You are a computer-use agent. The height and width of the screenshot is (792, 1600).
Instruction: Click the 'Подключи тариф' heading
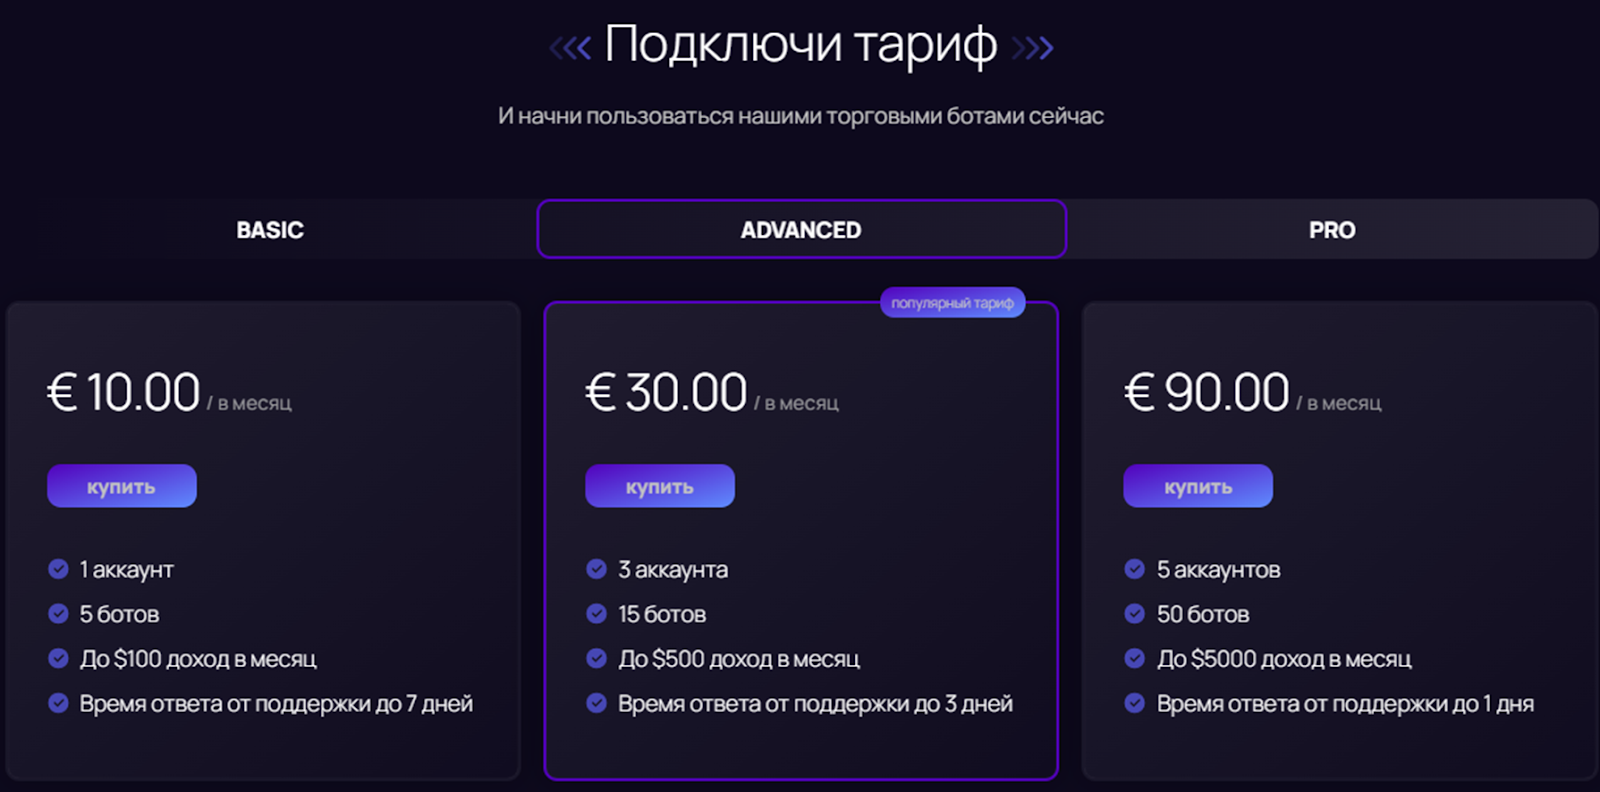[801, 45]
